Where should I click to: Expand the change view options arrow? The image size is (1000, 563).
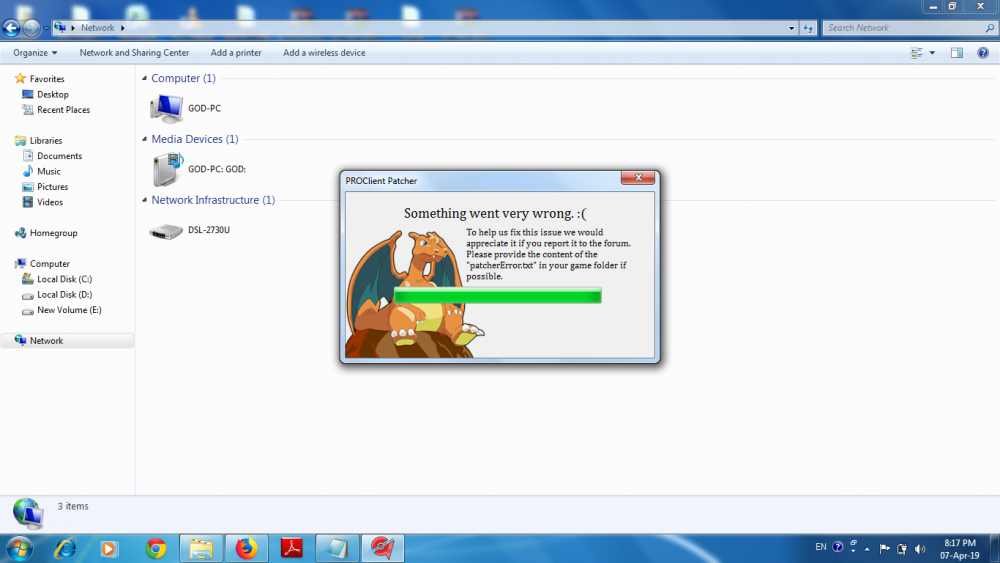click(x=932, y=53)
